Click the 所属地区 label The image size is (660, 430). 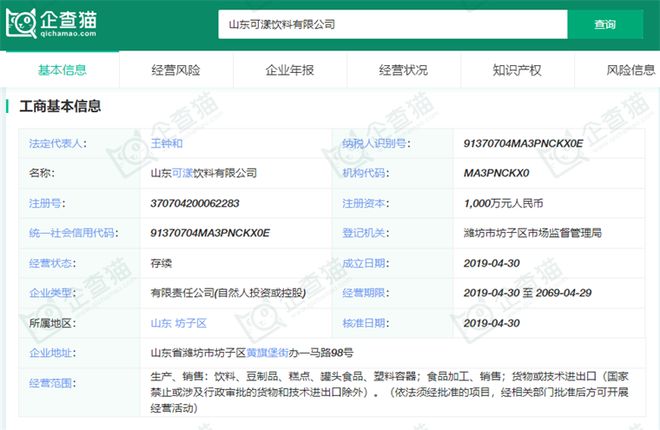pos(52,323)
